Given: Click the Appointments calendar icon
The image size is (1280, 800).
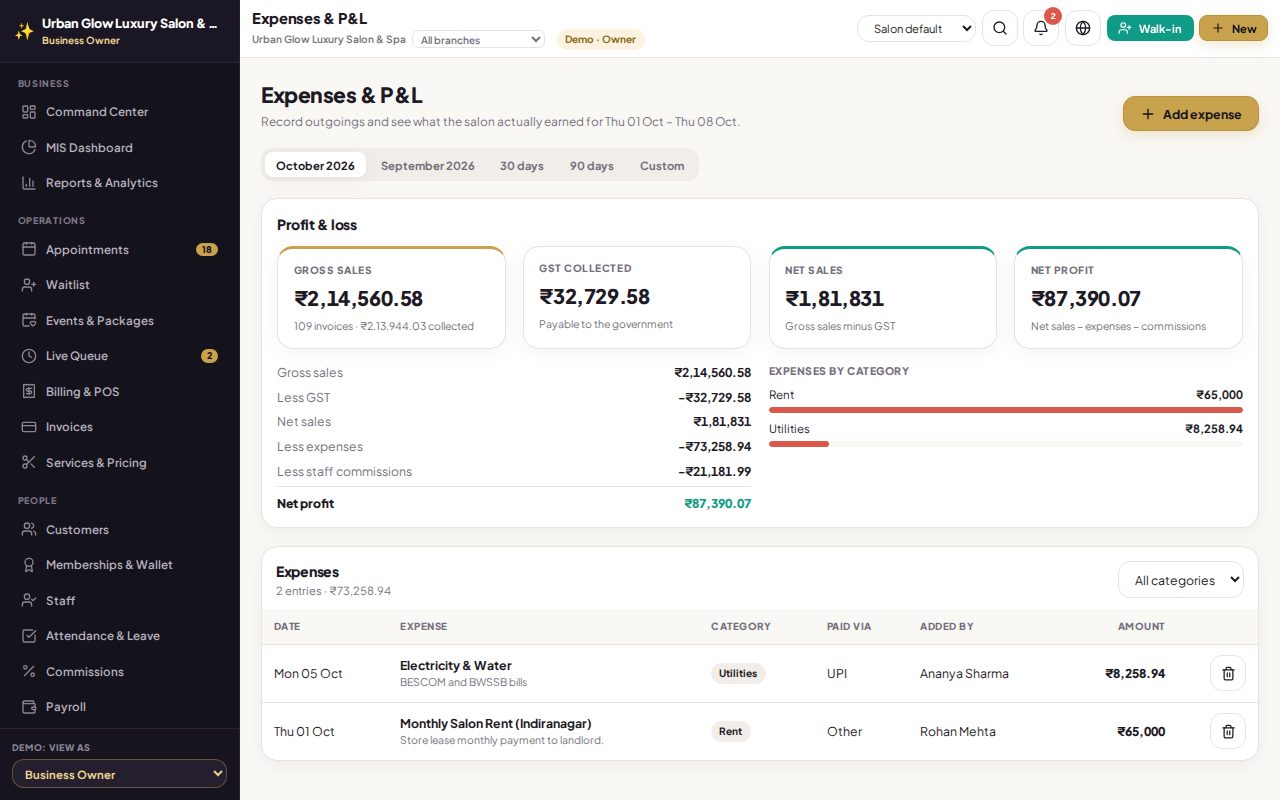Looking at the screenshot, I should [x=29, y=249].
